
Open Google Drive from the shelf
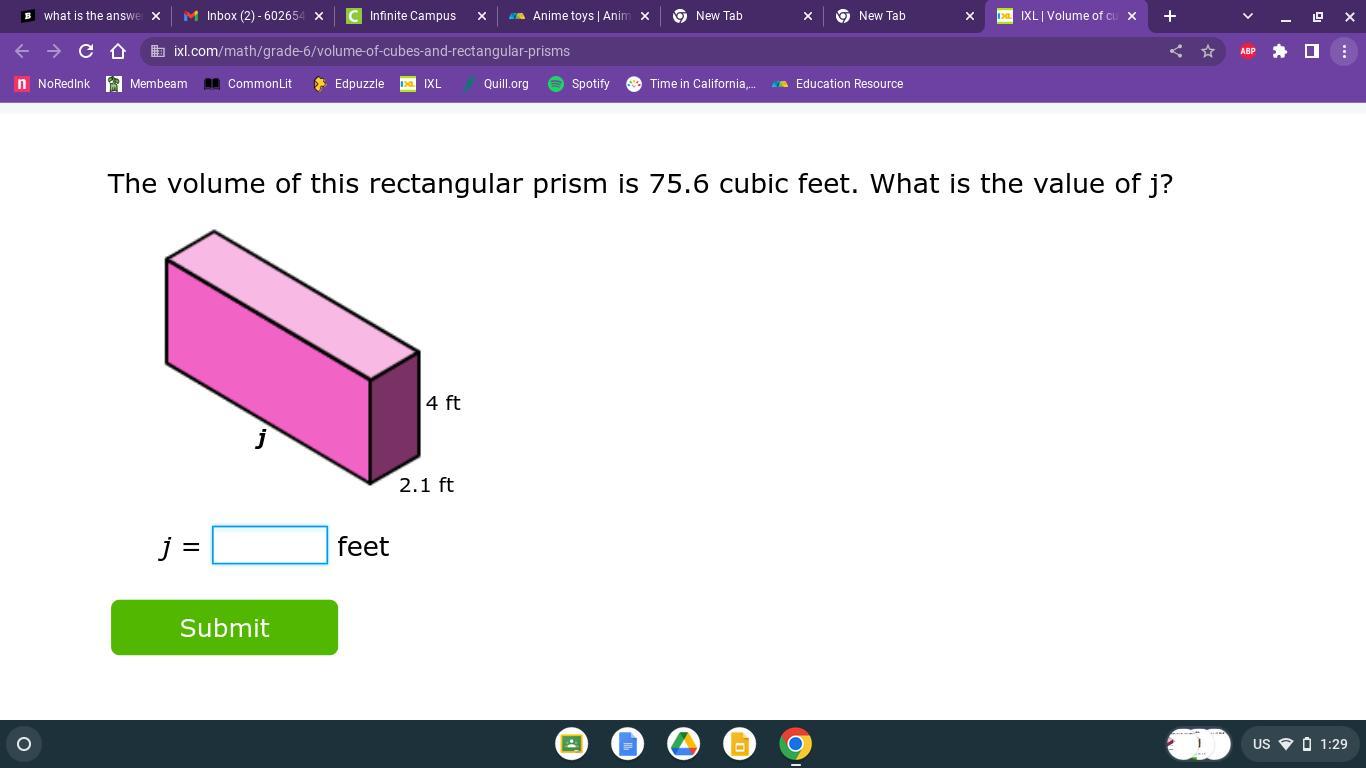coord(684,744)
